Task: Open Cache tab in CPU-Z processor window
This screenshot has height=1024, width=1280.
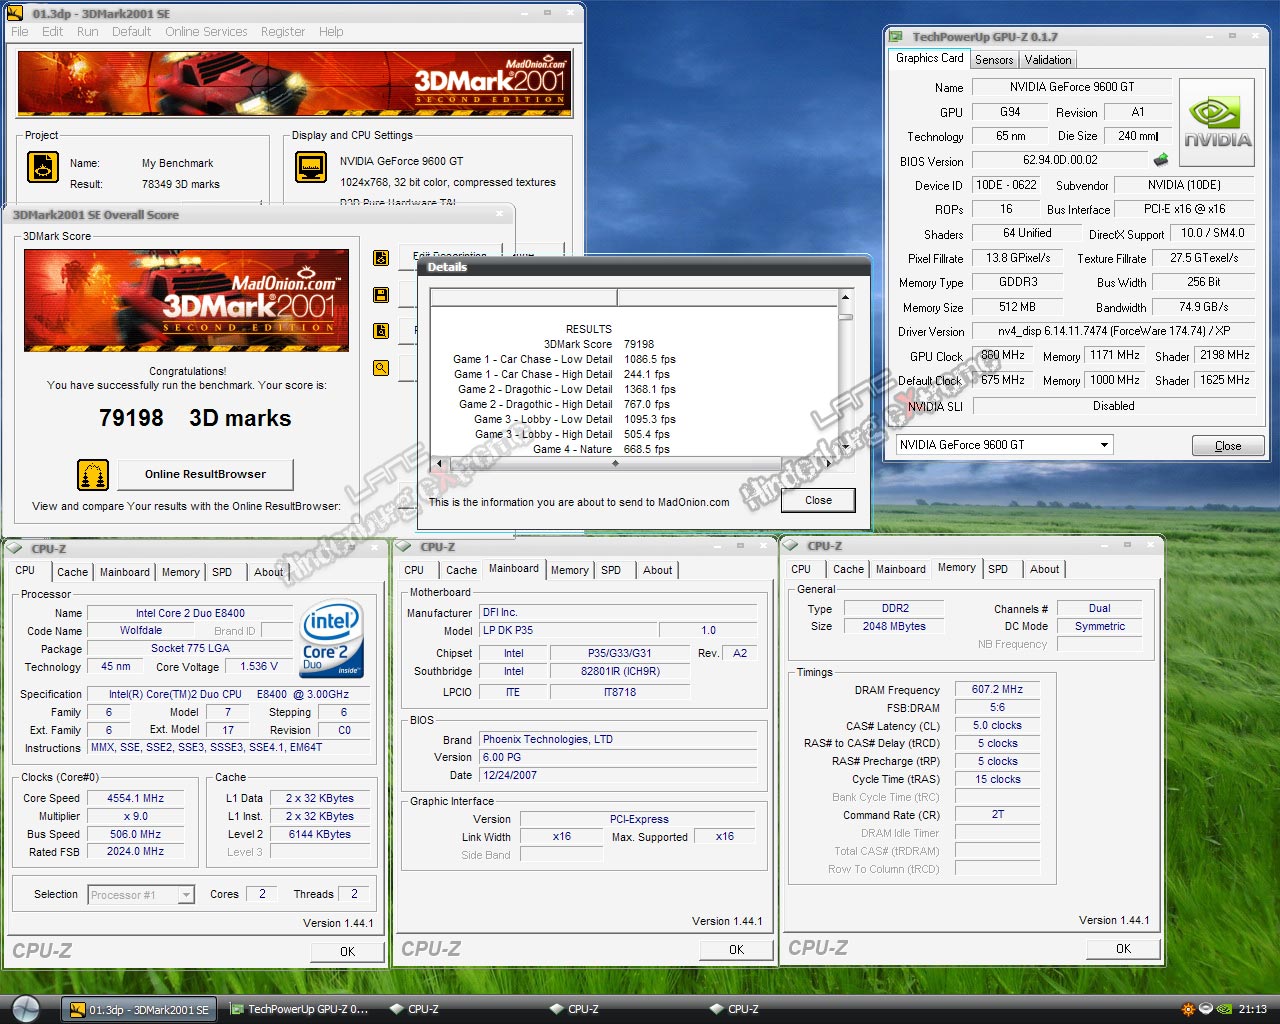Action: click(72, 572)
